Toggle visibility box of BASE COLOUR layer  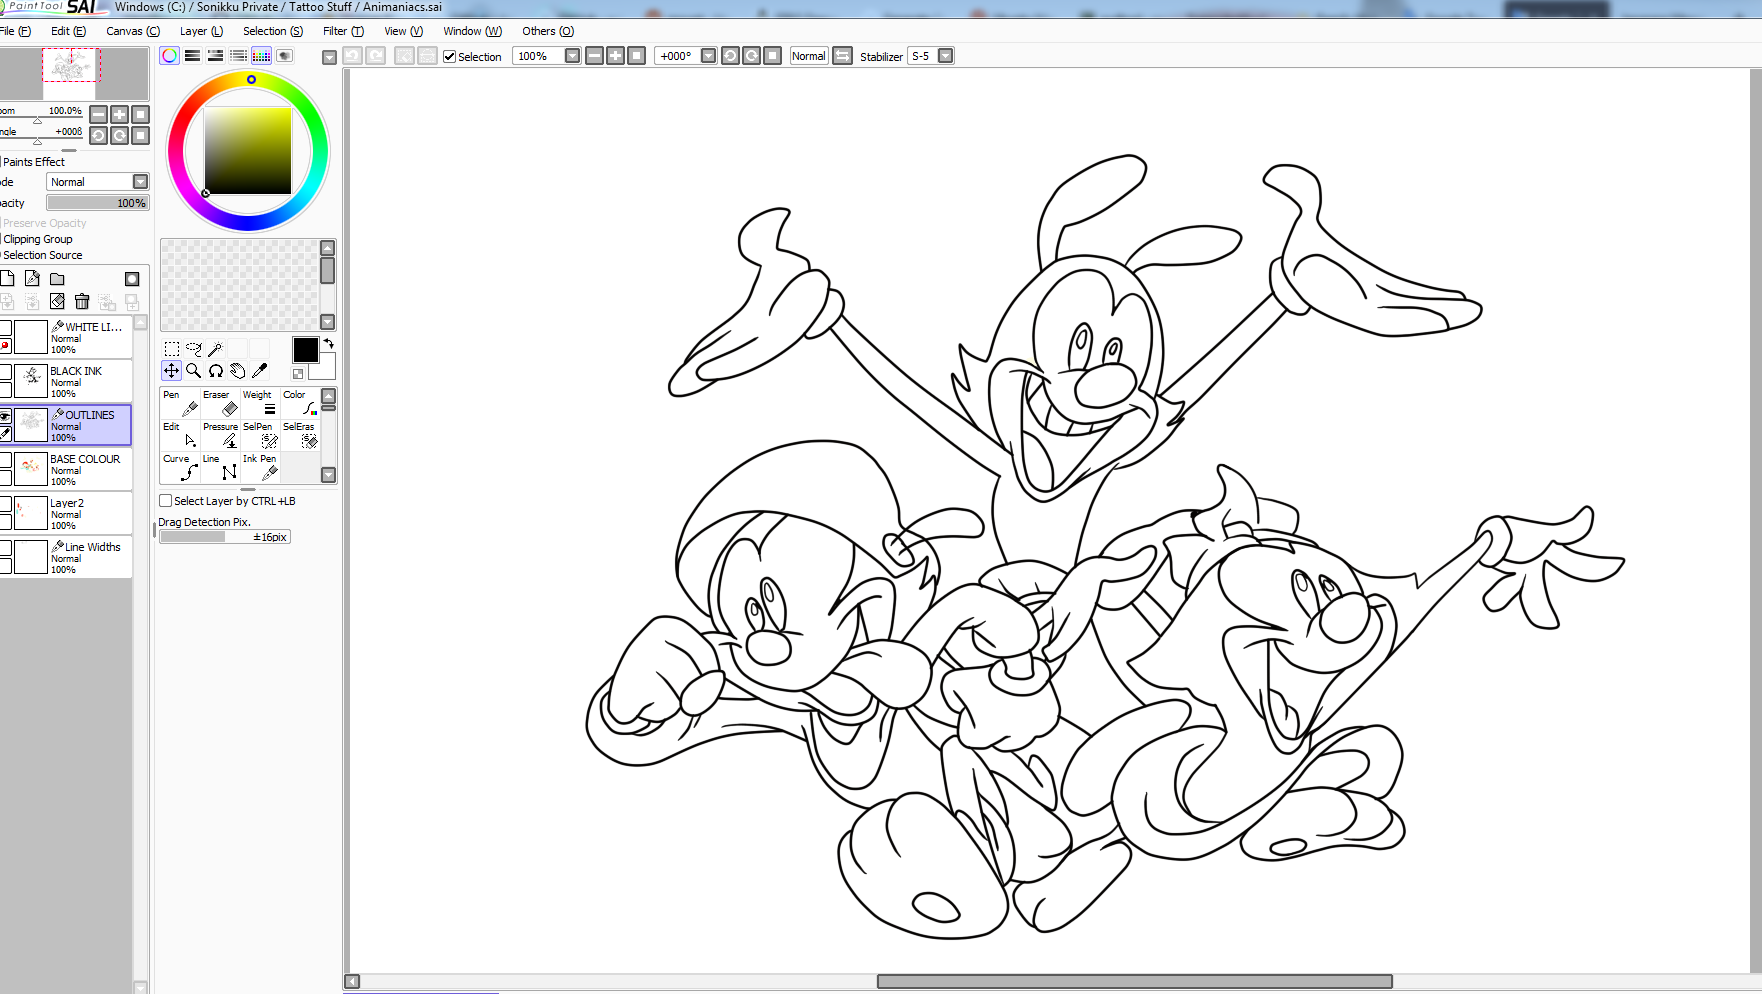5,460
